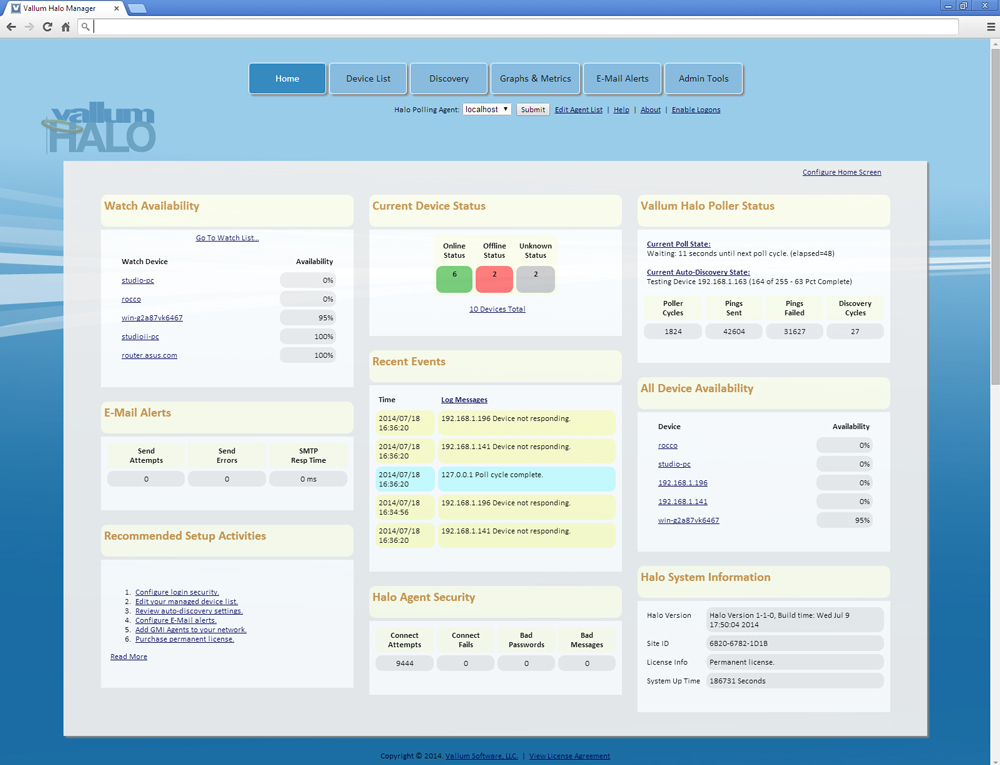Click the green Online Status box
1000x765 pixels.
pos(454,279)
